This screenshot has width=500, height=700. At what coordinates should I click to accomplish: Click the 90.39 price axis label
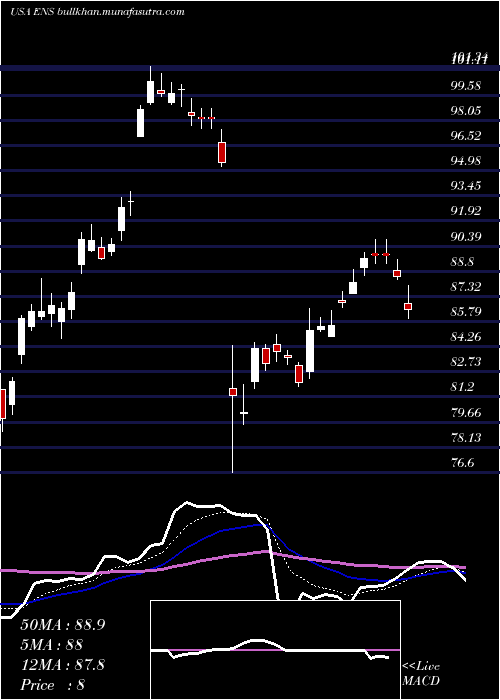pos(466,236)
